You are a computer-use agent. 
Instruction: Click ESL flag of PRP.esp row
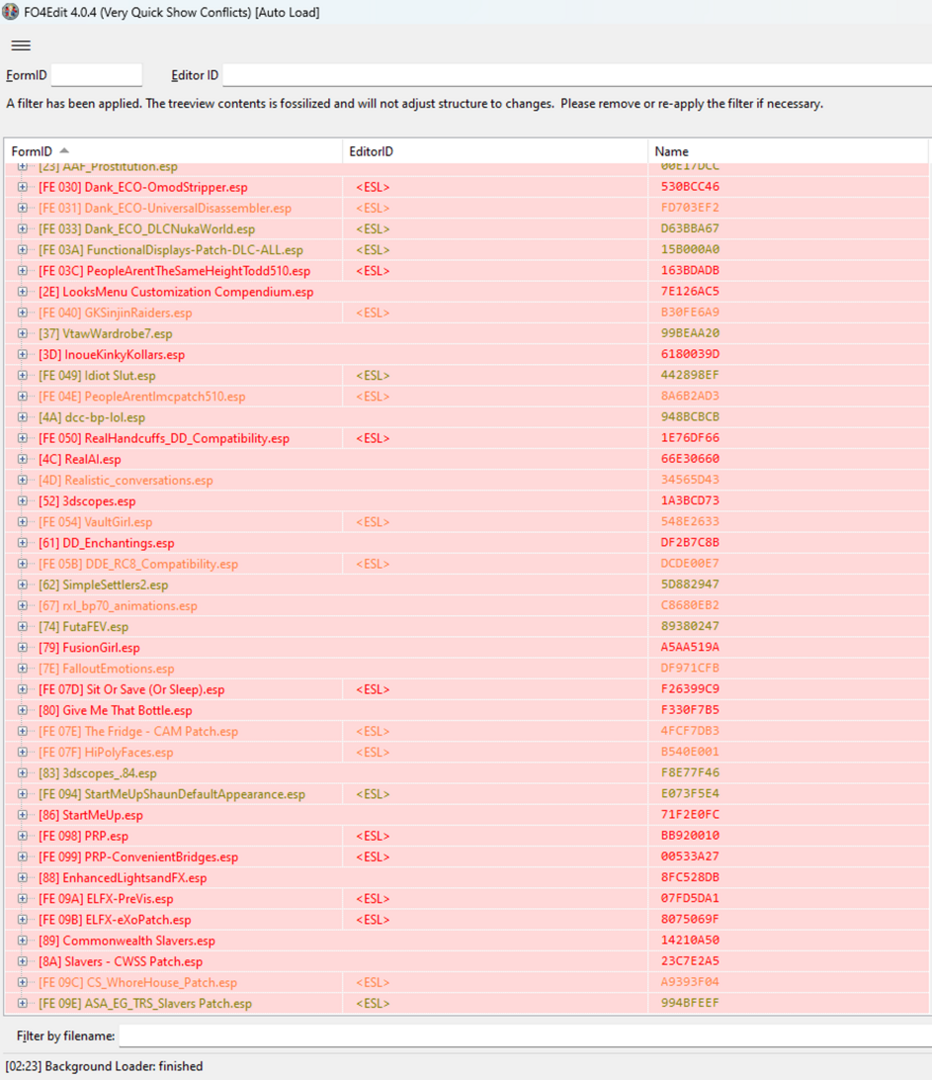tap(373, 835)
